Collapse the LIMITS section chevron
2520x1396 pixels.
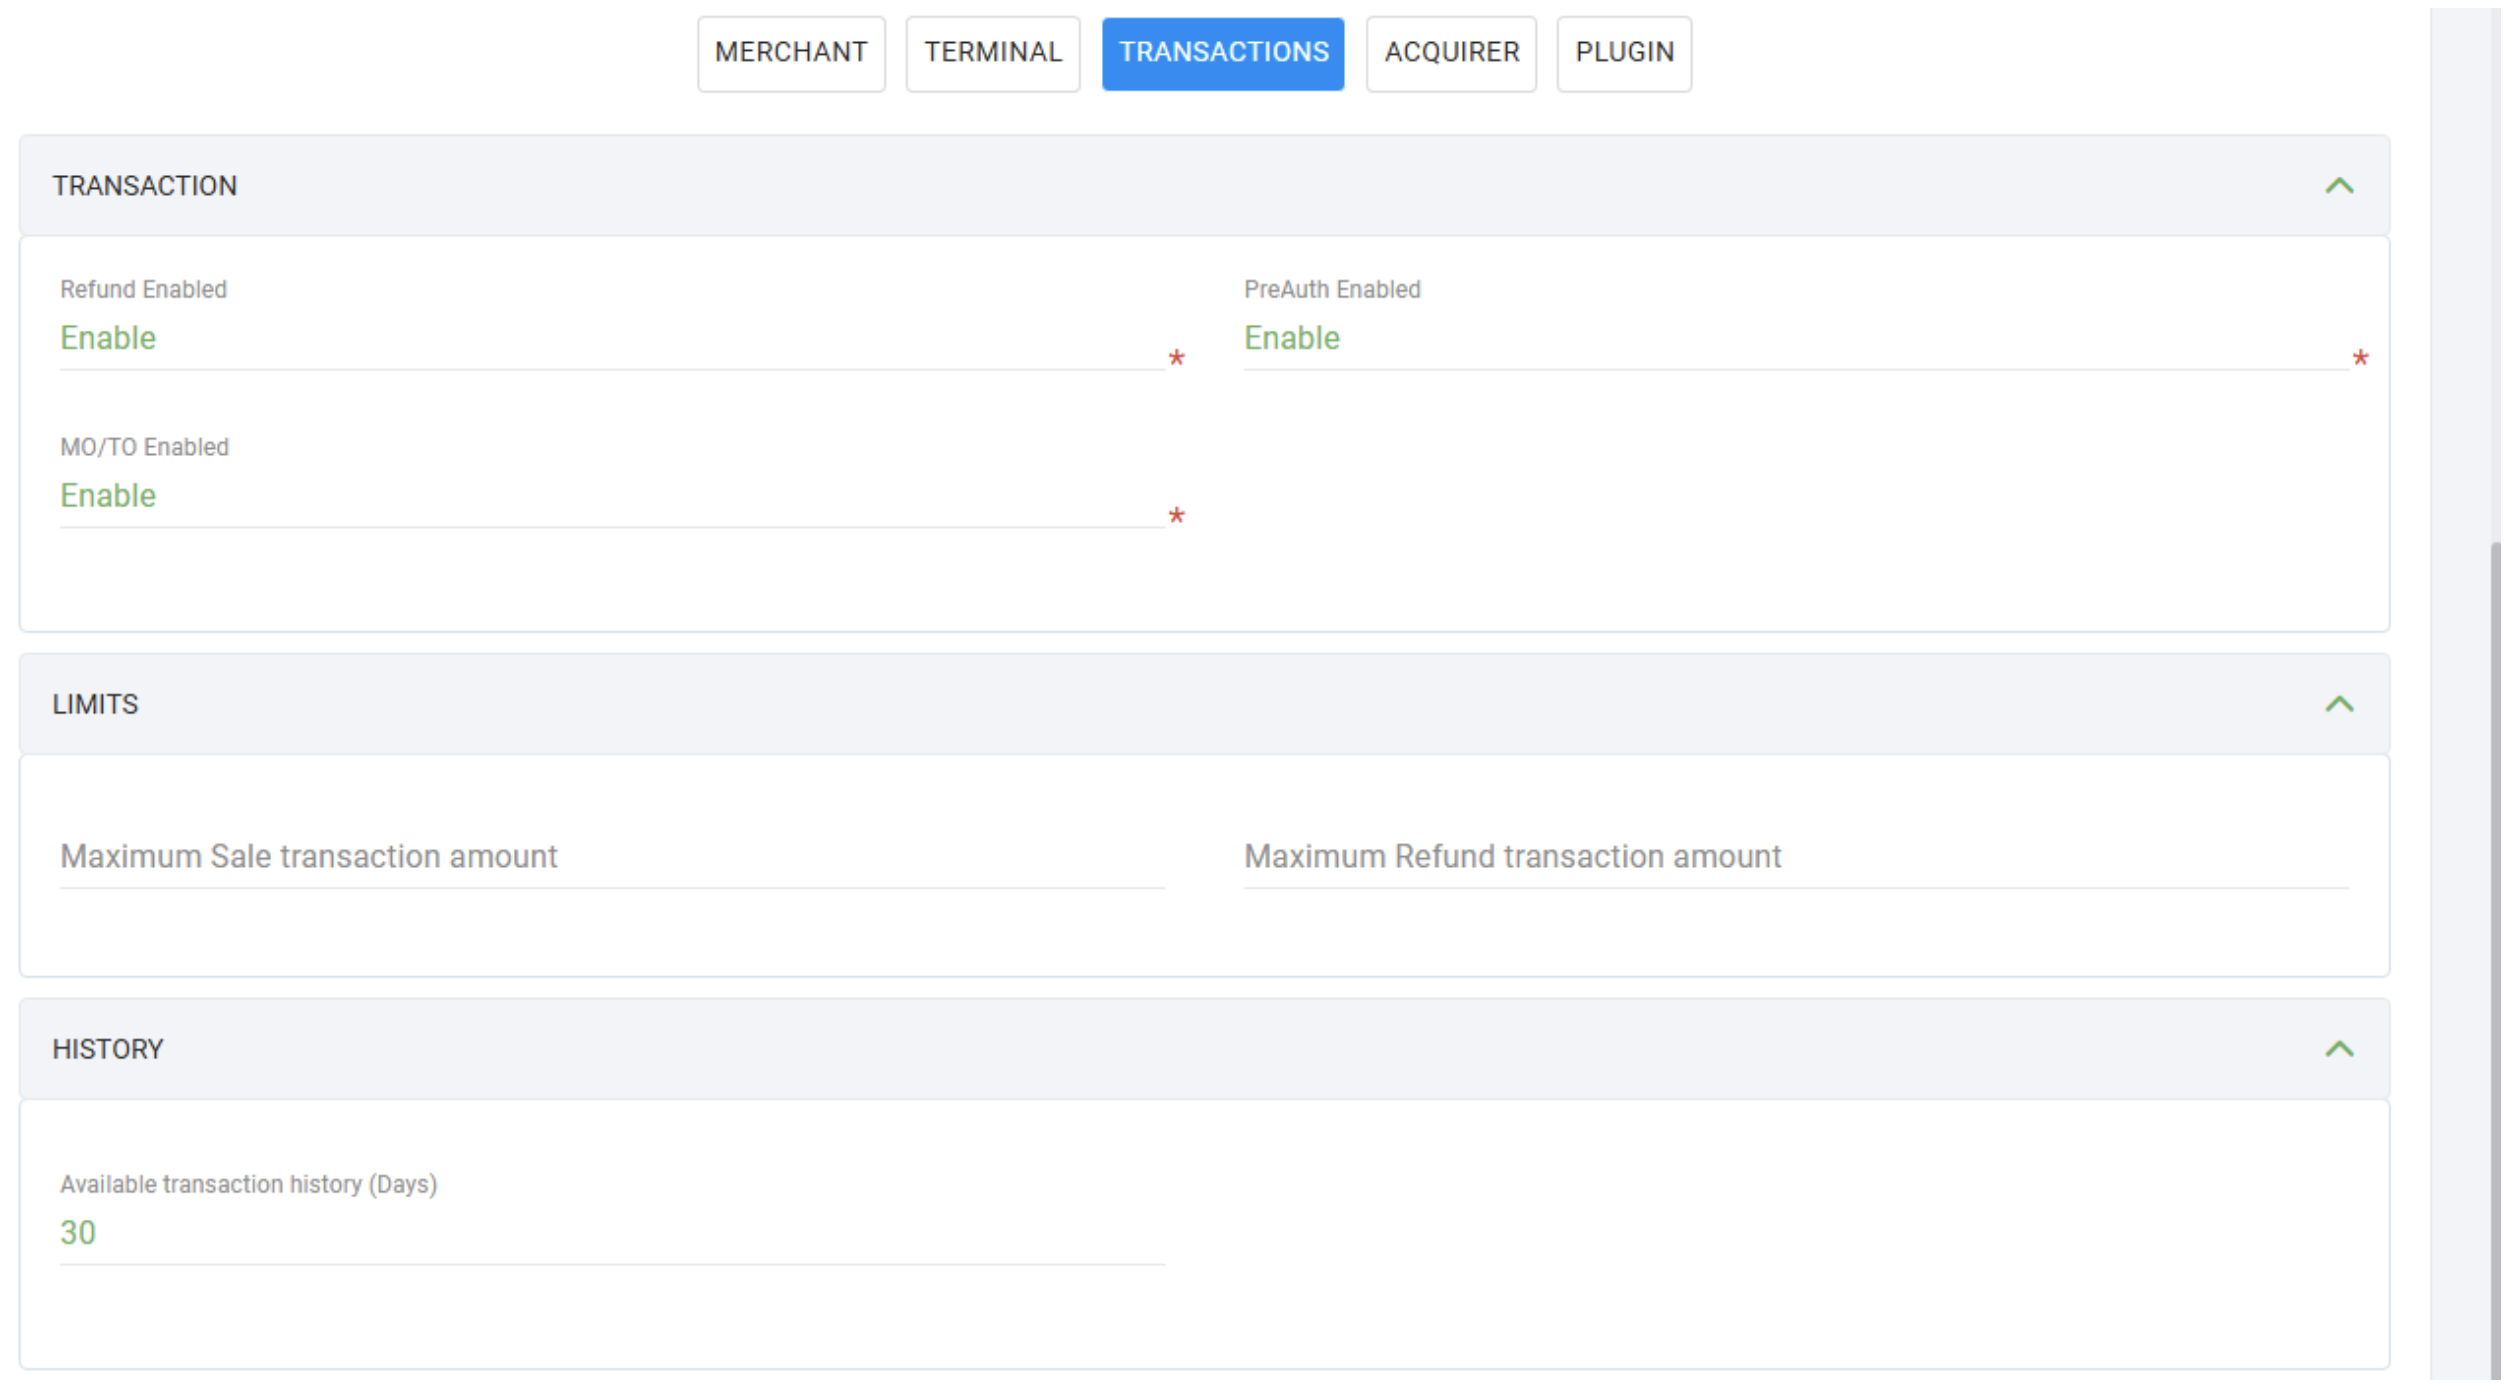tap(2338, 705)
